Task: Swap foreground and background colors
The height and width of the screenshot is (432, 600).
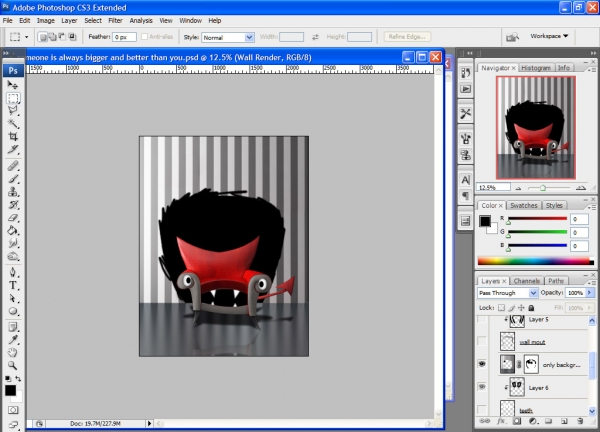Action: click(x=18, y=379)
